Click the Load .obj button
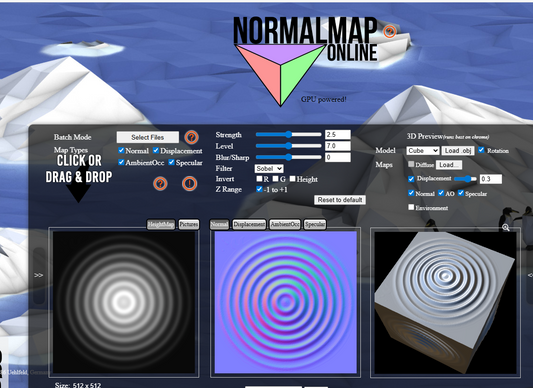Image resolution: width=533 pixels, height=388 pixels. 458,150
